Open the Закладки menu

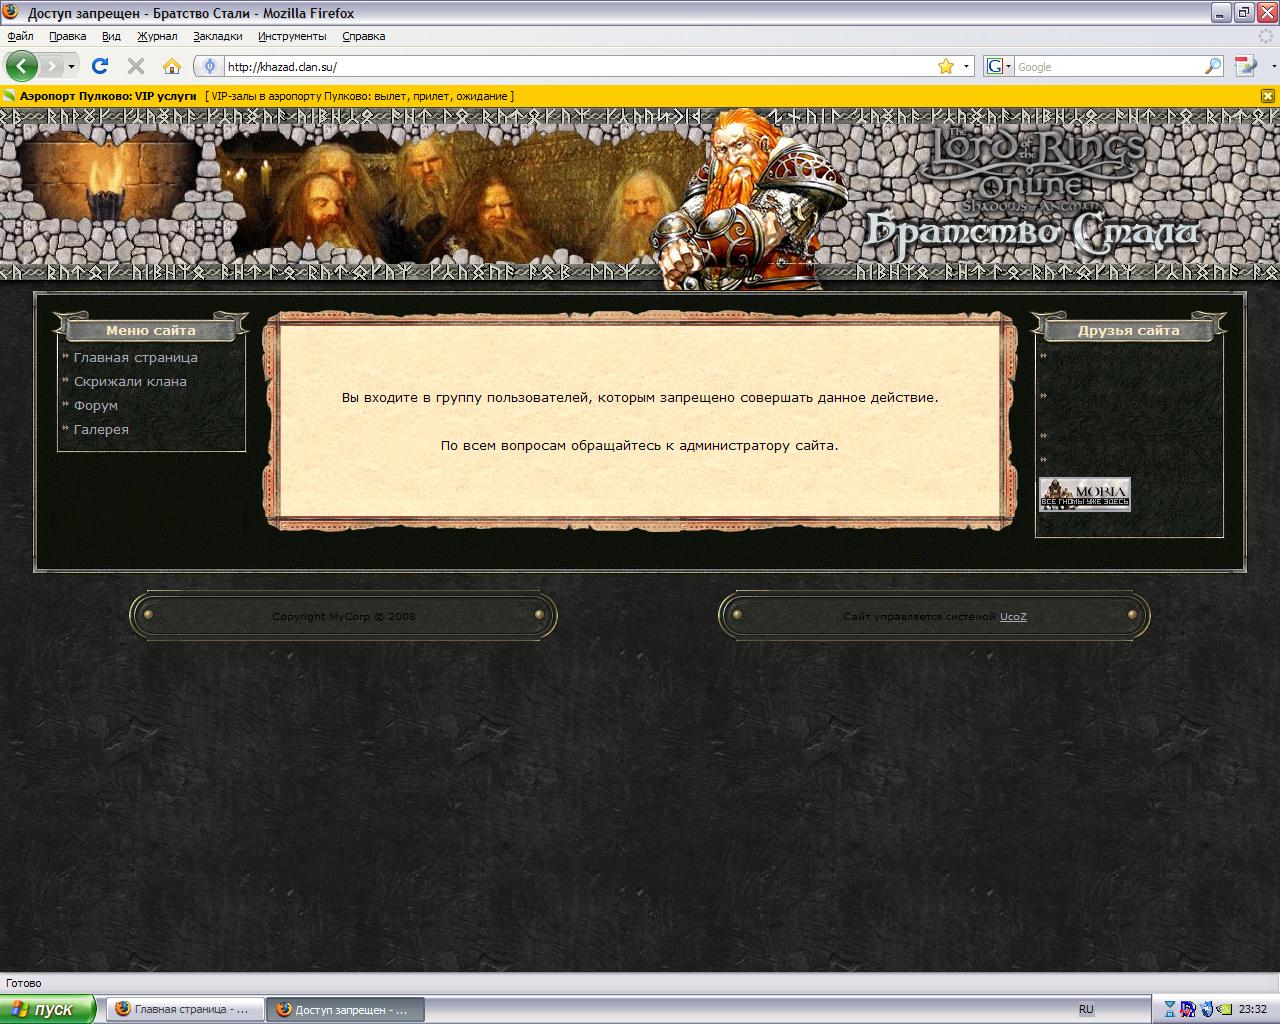coord(217,36)
